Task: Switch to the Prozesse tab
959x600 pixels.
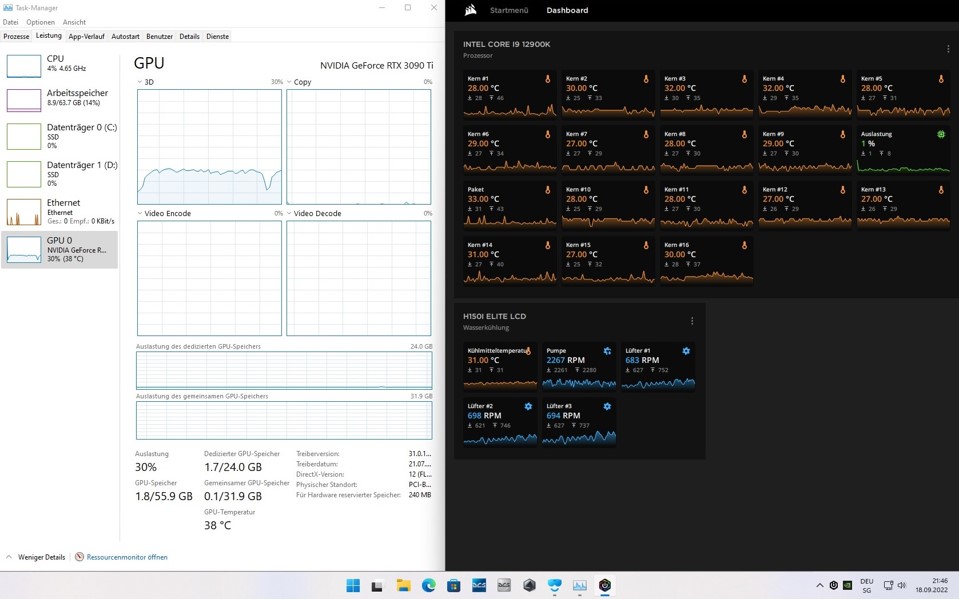Action: tap(16, 37)
